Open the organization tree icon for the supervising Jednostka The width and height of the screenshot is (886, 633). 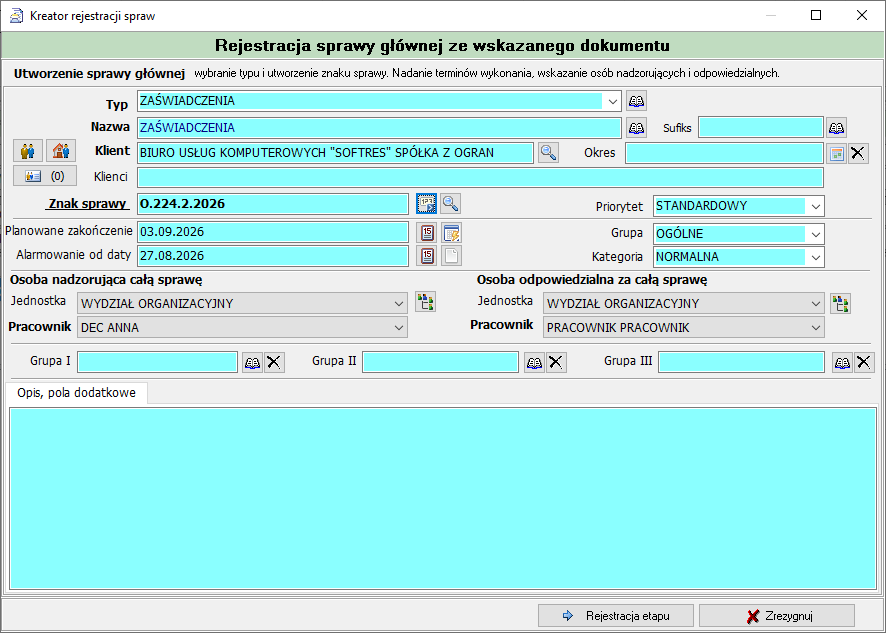[x=425, y=302]
